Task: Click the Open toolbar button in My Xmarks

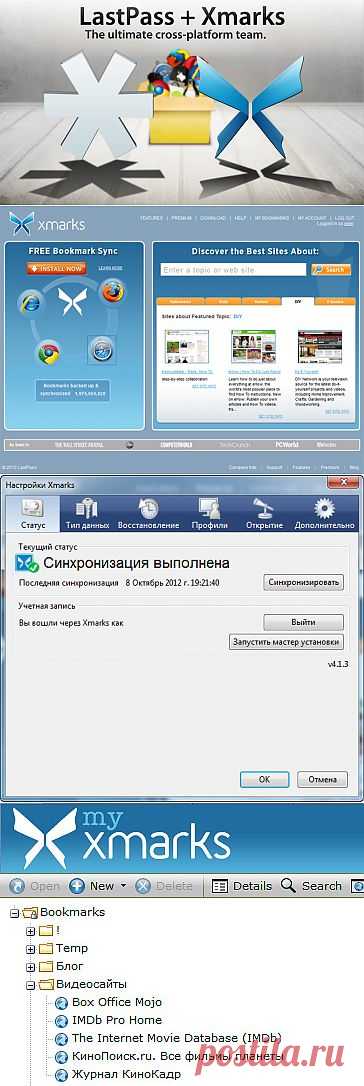Action: tap(35, 886)
